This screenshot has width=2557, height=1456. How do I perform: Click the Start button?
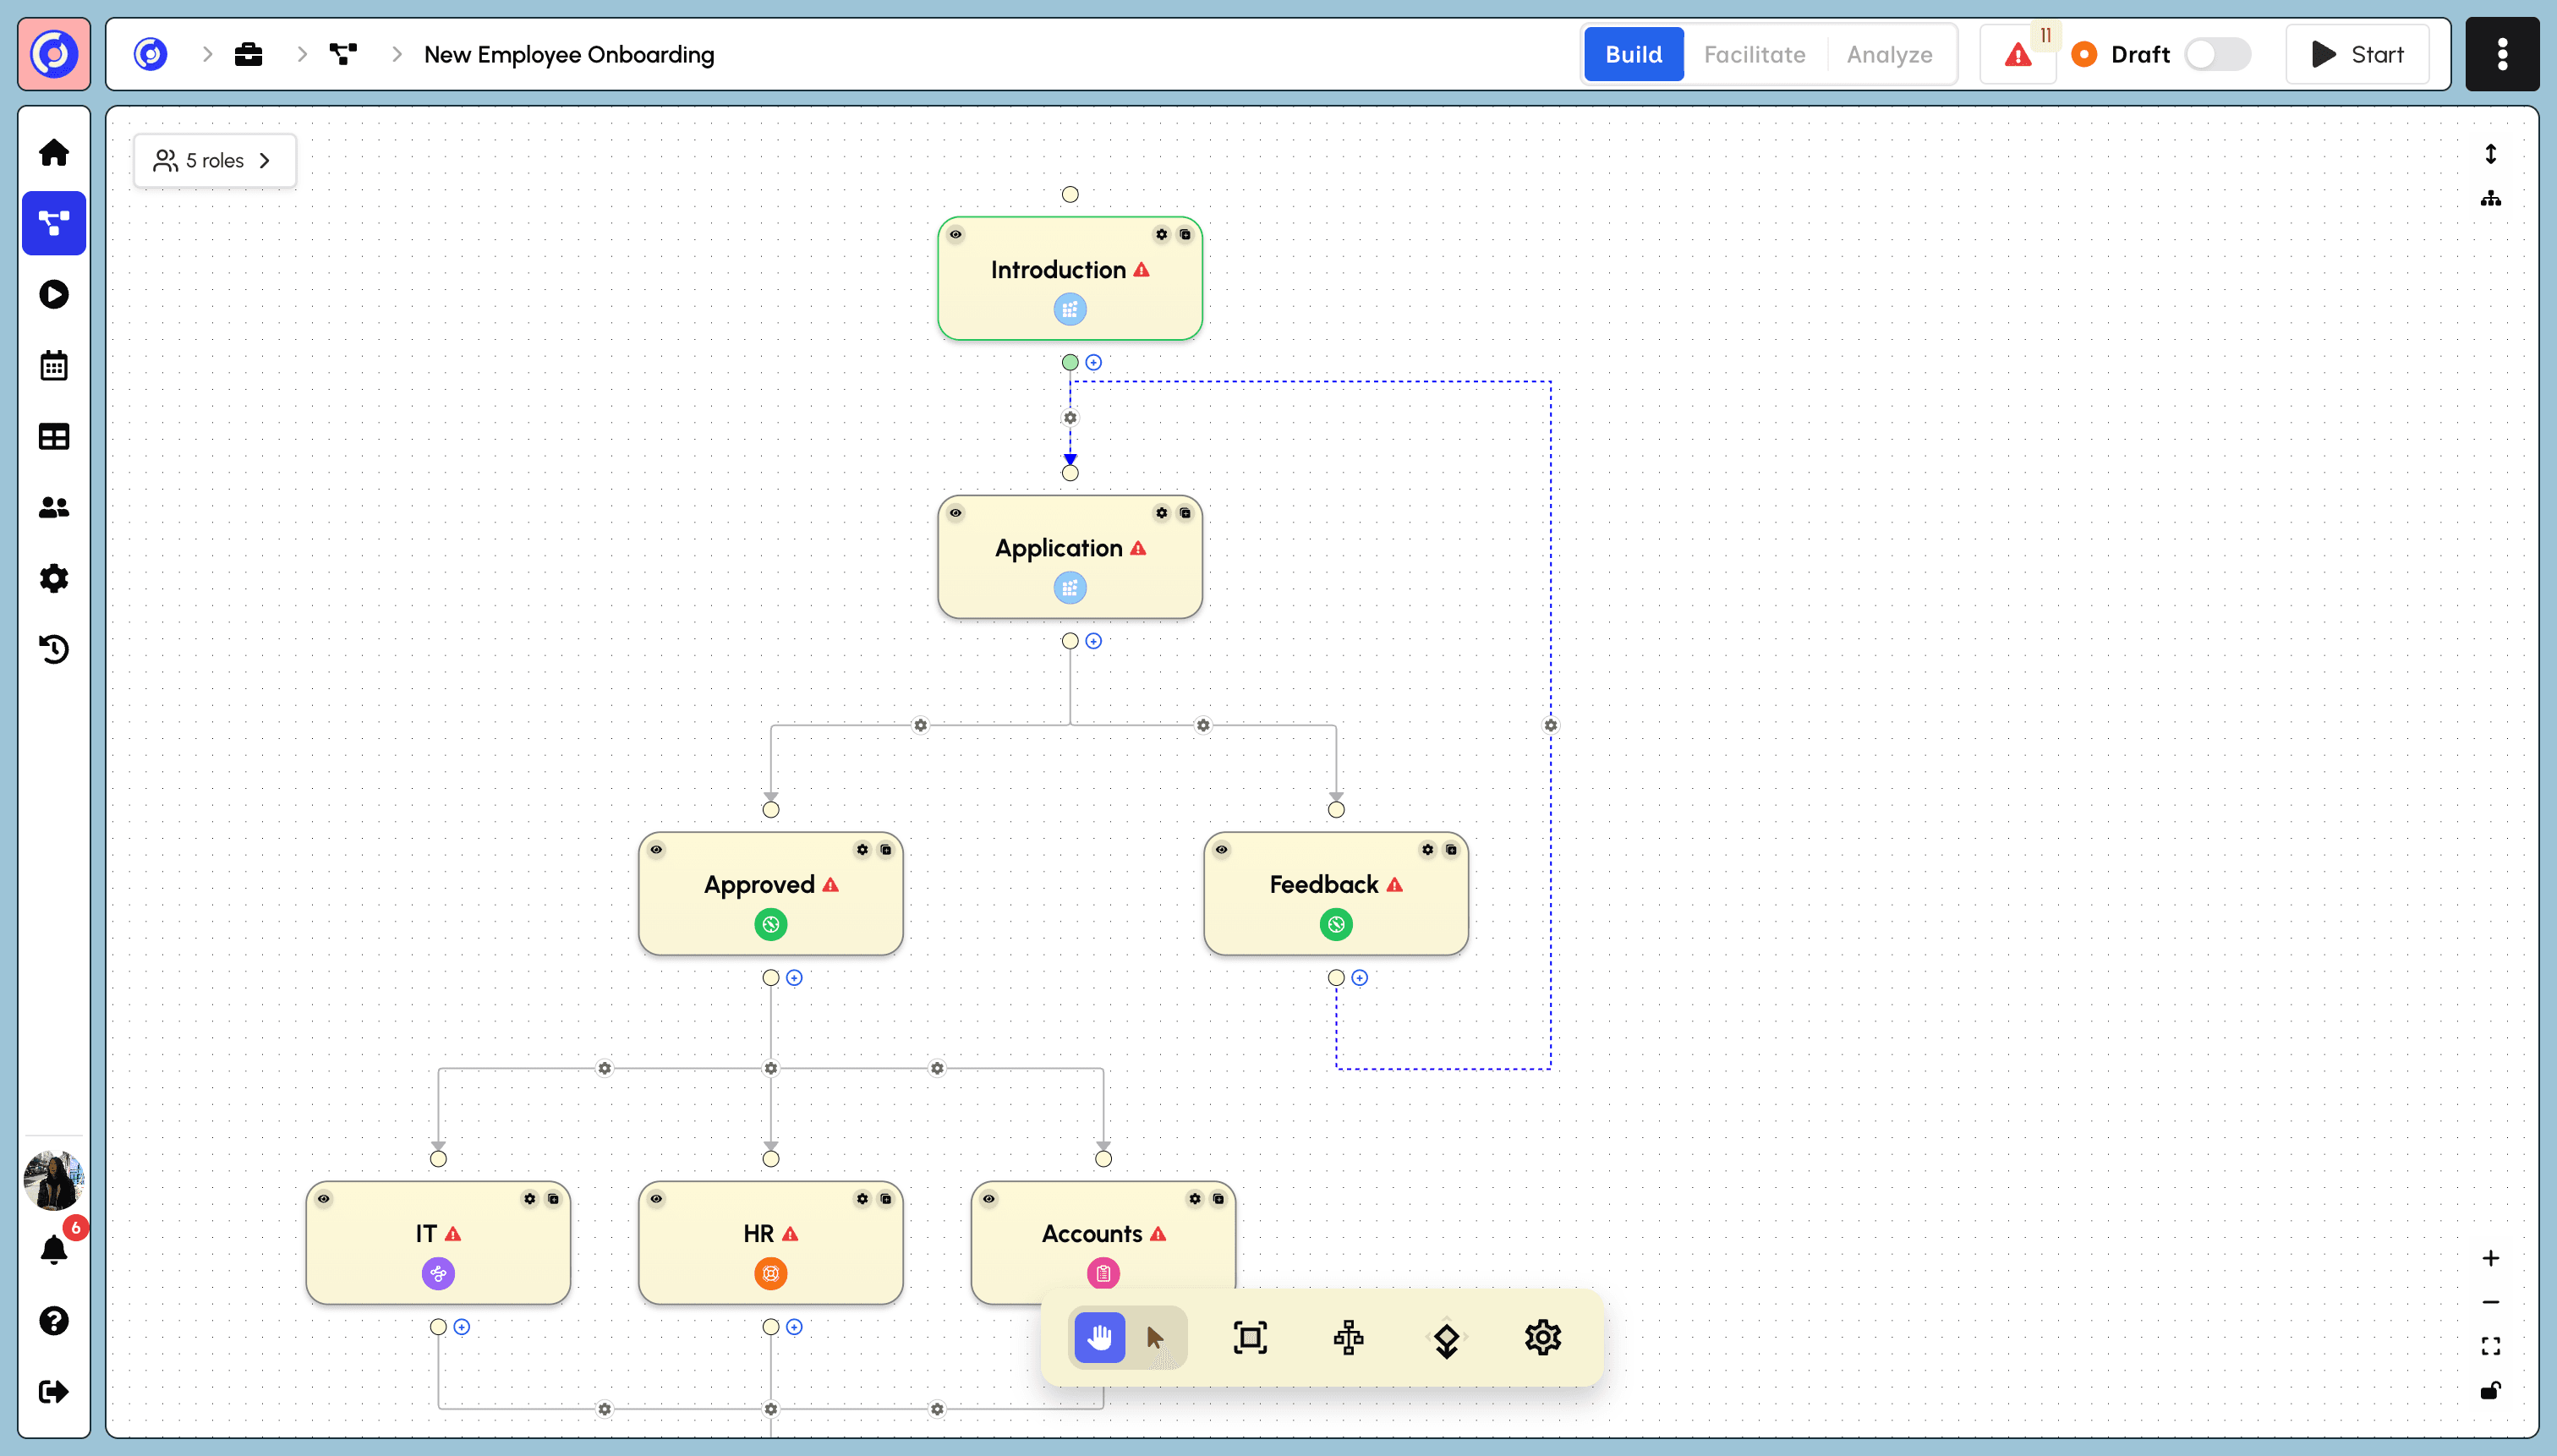[2357, 54]
